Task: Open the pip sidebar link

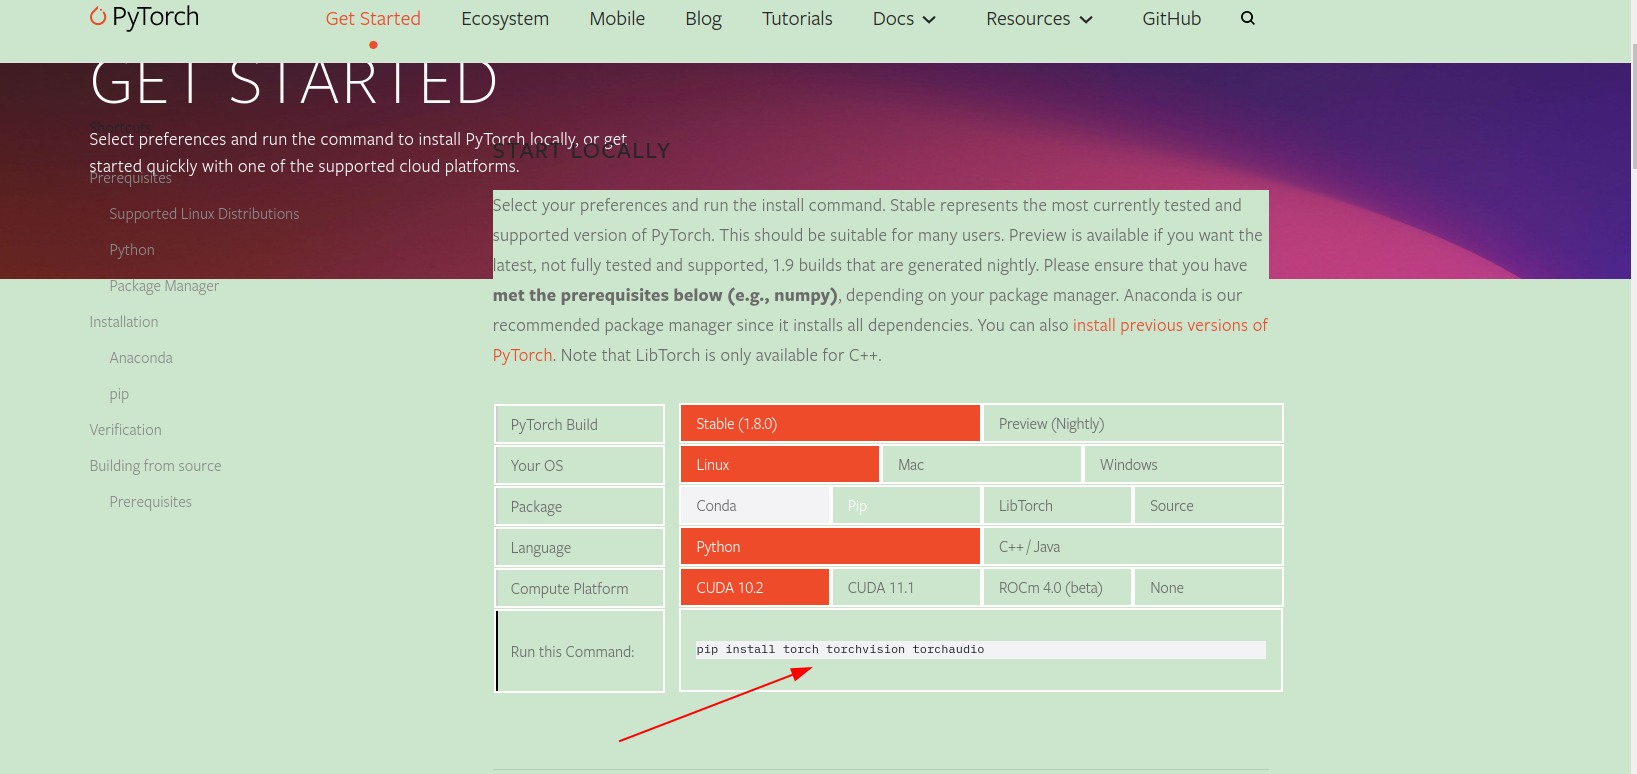Action: click(x=119, y=394)
